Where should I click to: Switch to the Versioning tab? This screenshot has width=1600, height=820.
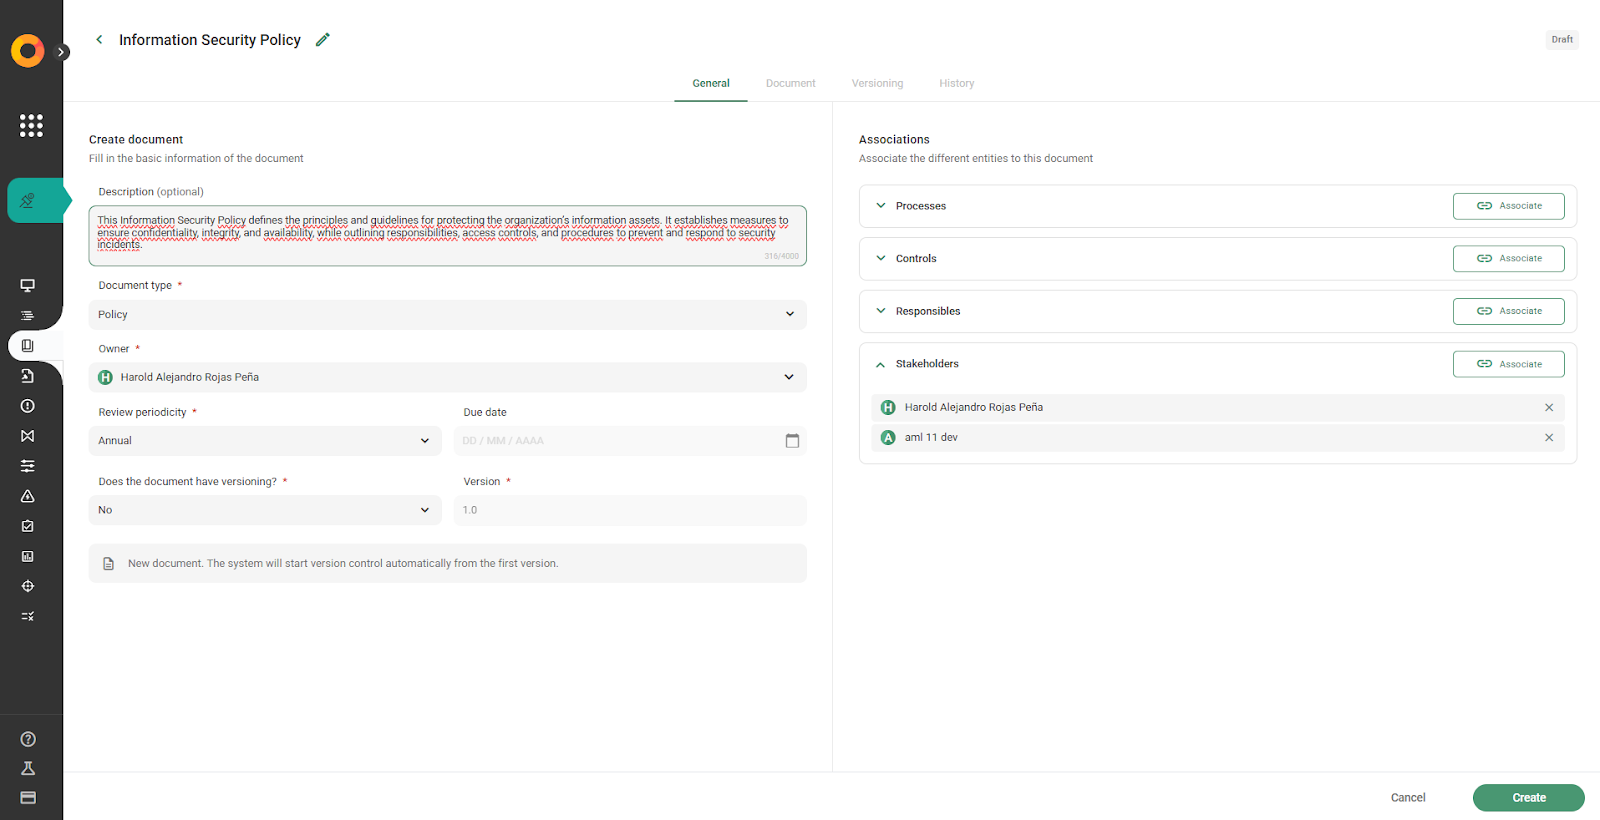click(877, 84)
